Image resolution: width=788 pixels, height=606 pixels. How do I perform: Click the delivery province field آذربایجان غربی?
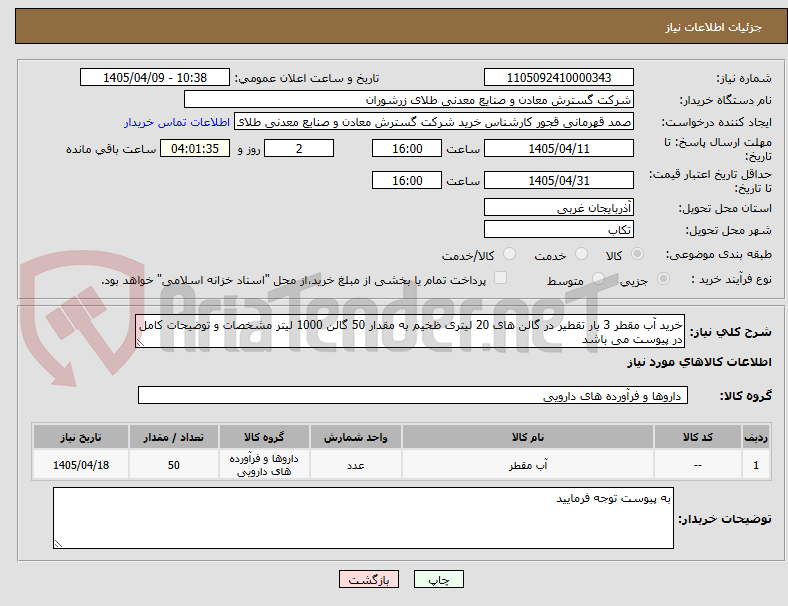click(x=558, y=207)
